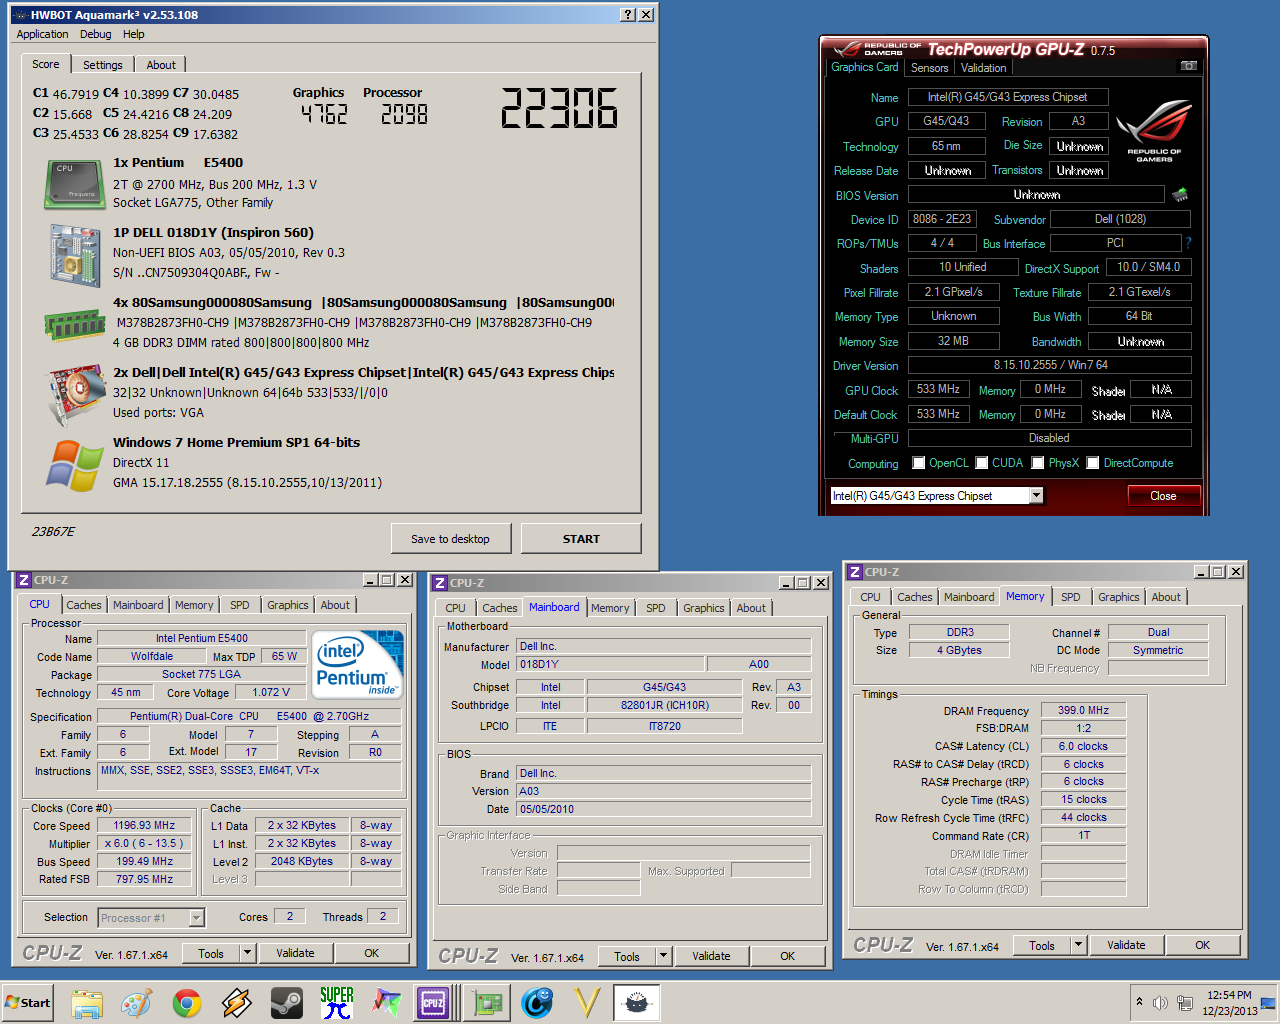Screen dimensions: 1280x1024
Task: Open the Application menu in Aquamark
Action: pos(42,34)
